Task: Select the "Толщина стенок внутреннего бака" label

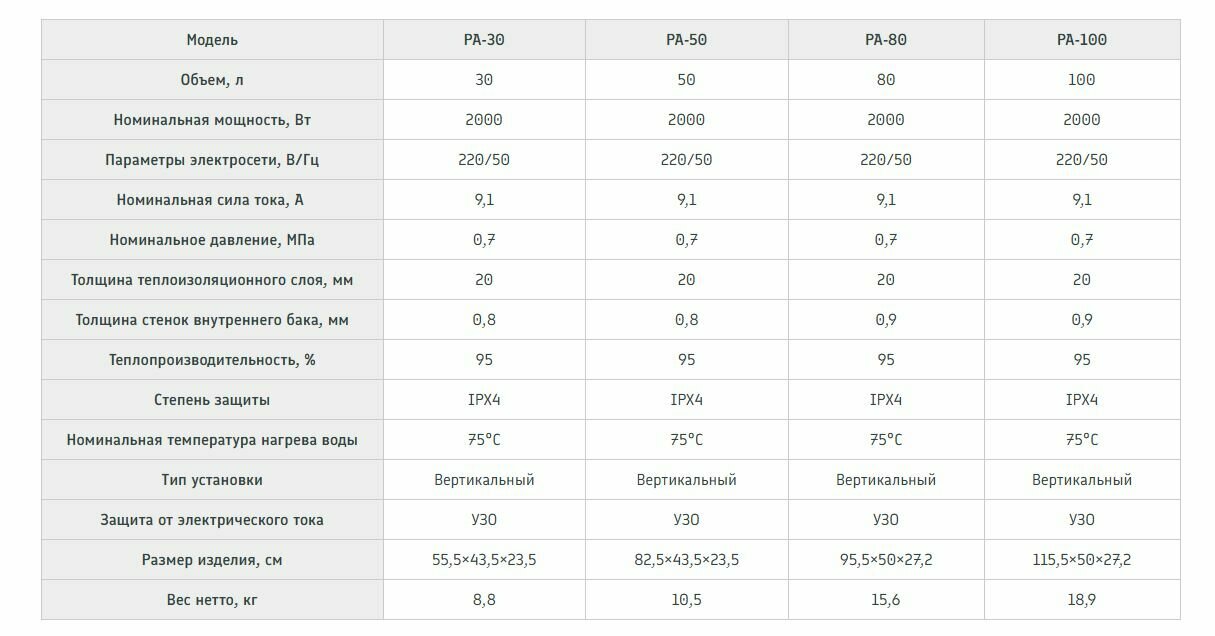Action: (x=200, y=320)
